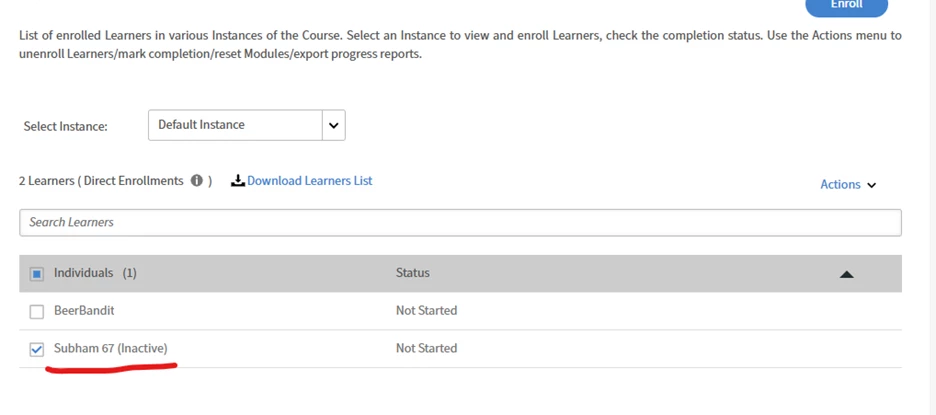Toggle the Individuals select-all checkbox

click(x=37, y=274)
